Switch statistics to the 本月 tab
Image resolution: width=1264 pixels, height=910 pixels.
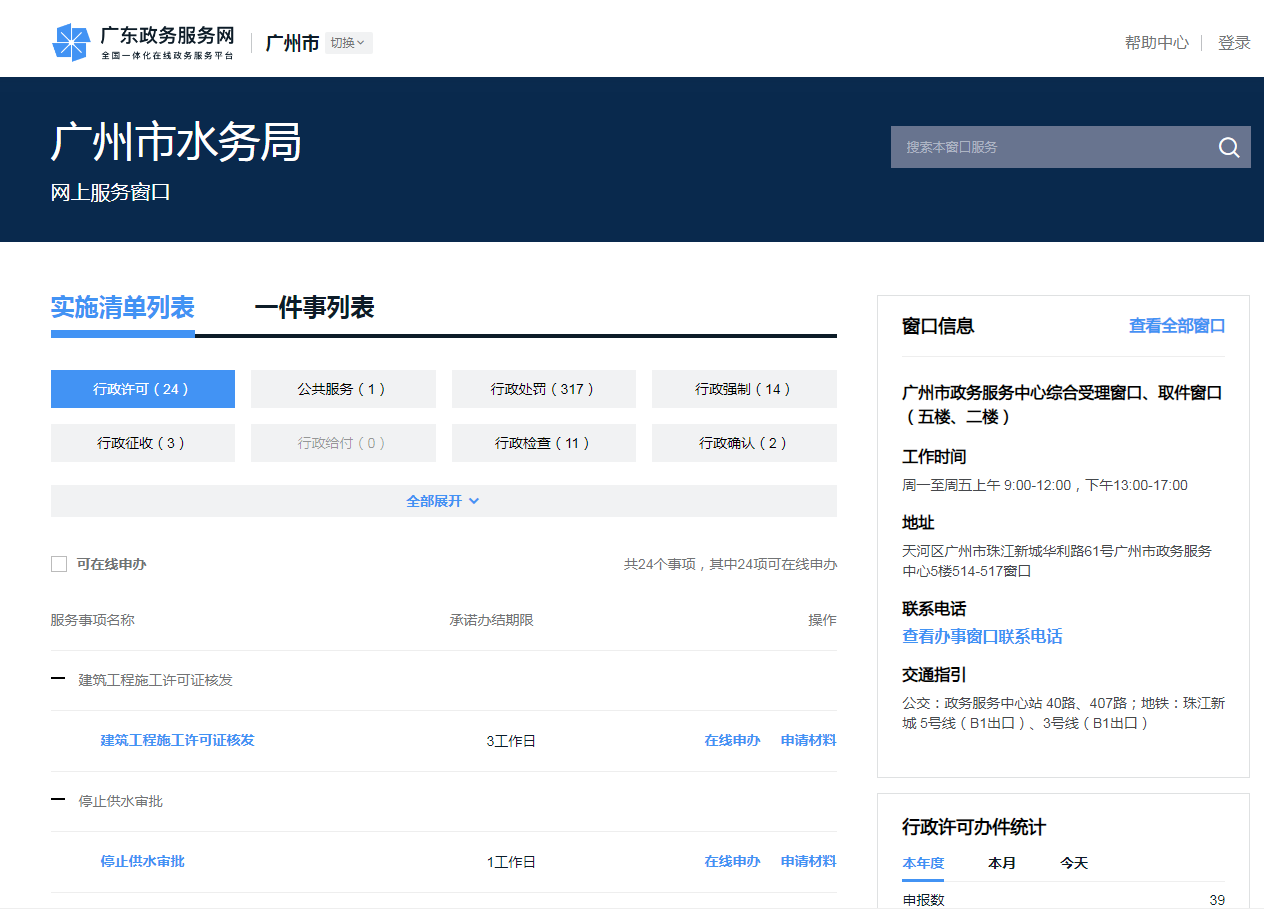pos(1001,863)
